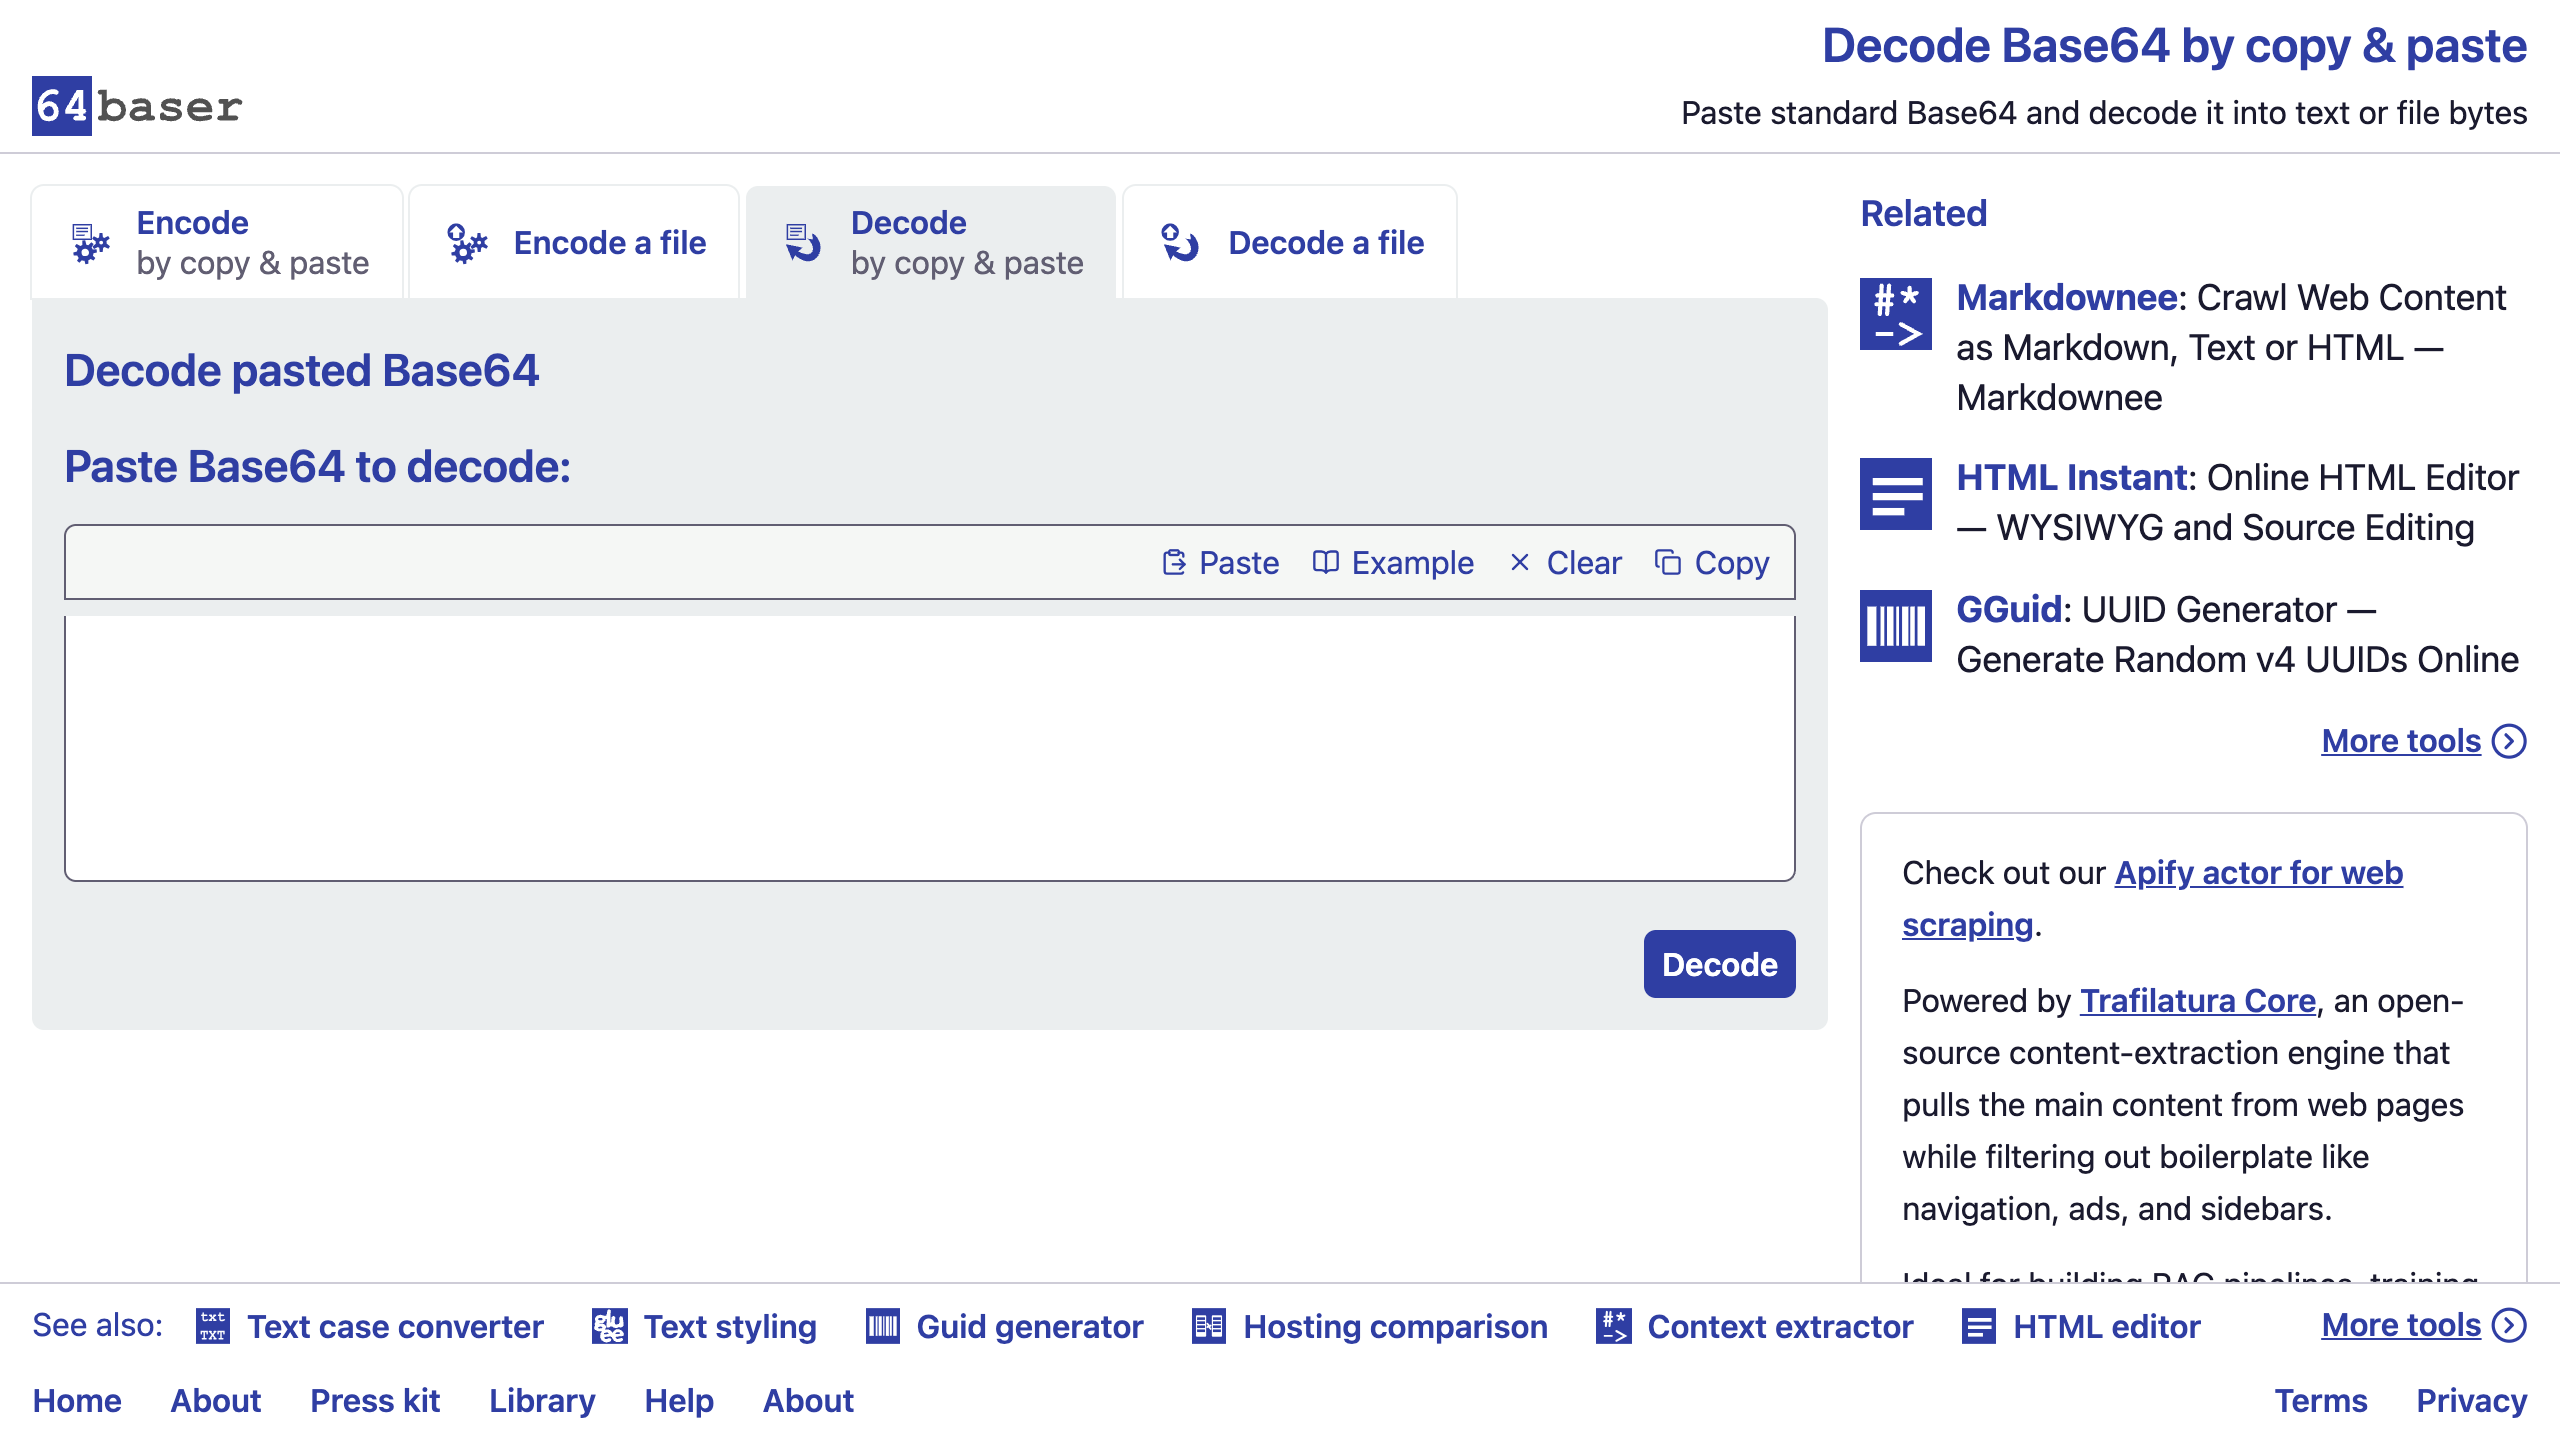Focus the Base64 text input area
The image size is (2560, 1440).
coord(930,748)
